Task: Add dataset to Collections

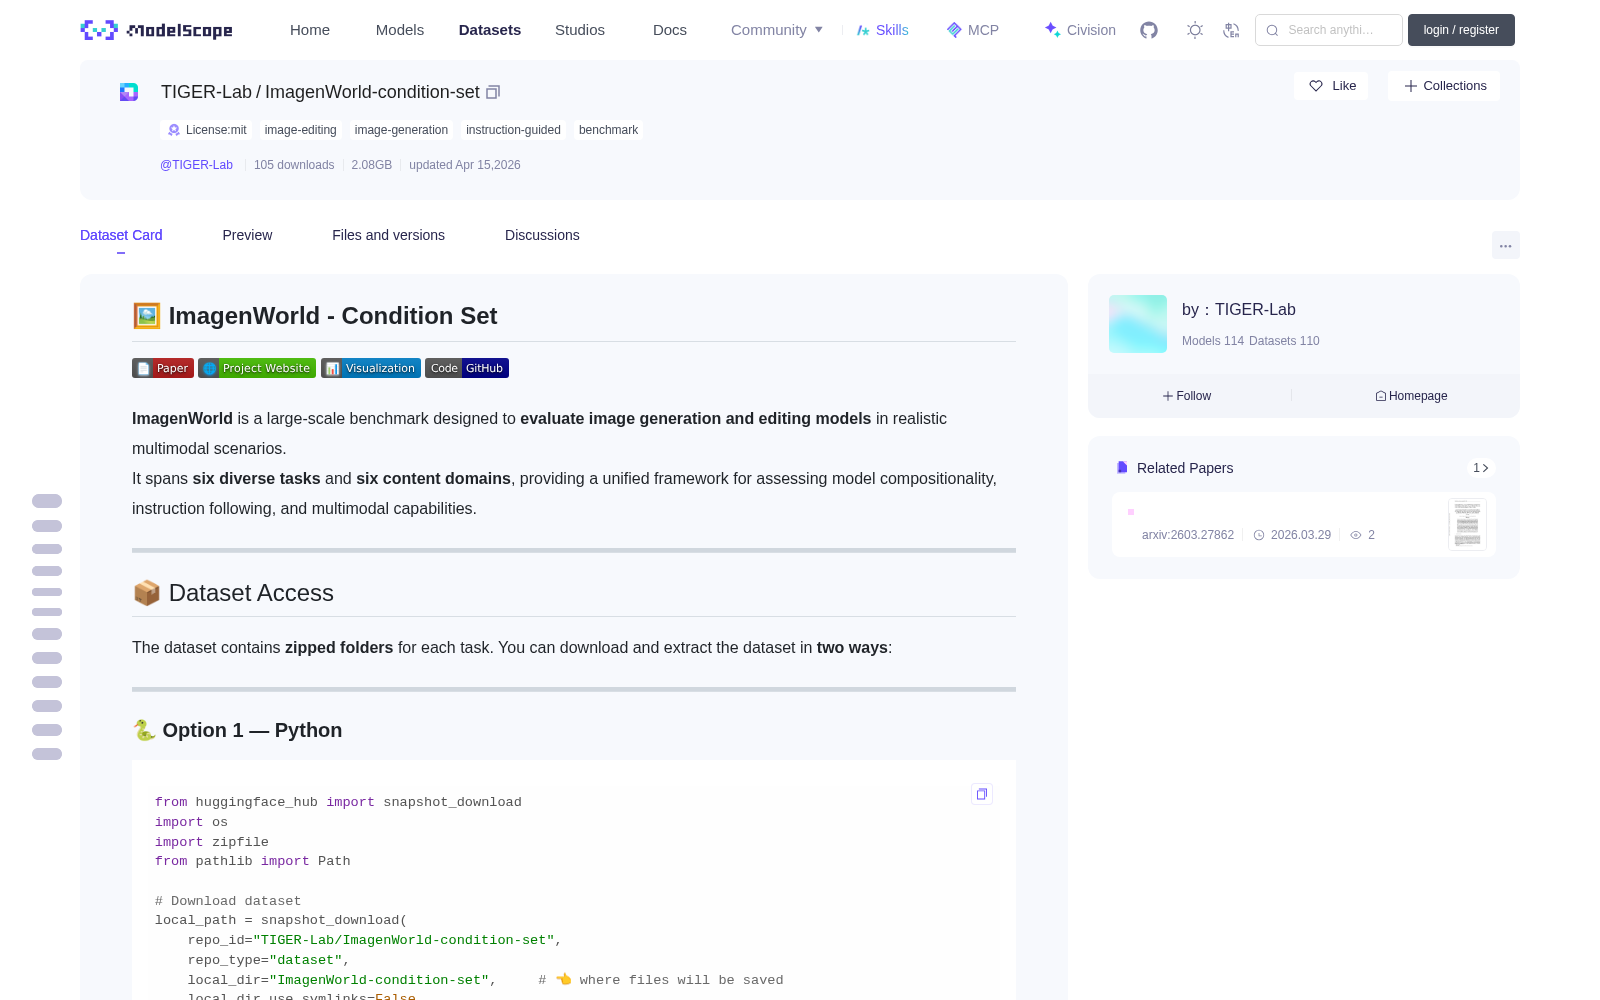Action: [x=1444, y=86]
